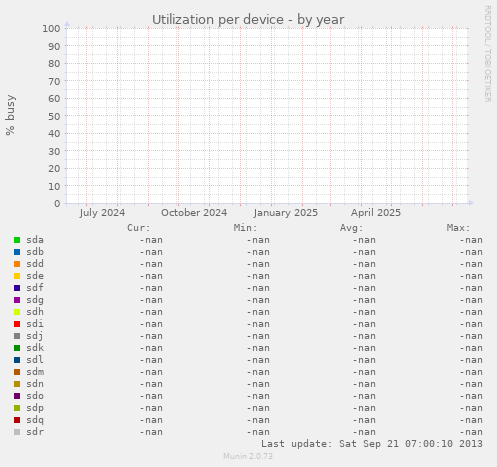Click the Avg: column header
The image size is (497, 467).
tap(351, 228)
